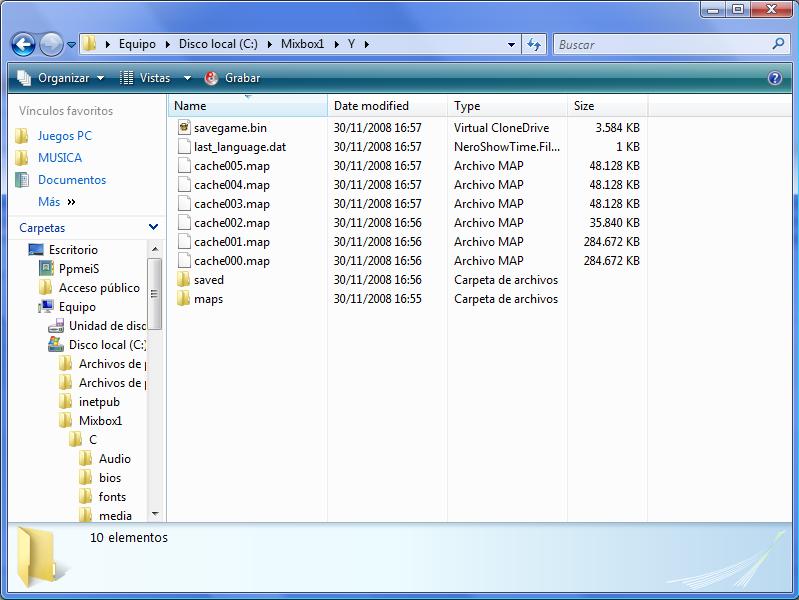
Task: Click the Grabar toolbar button
Action: coord(232,78)
